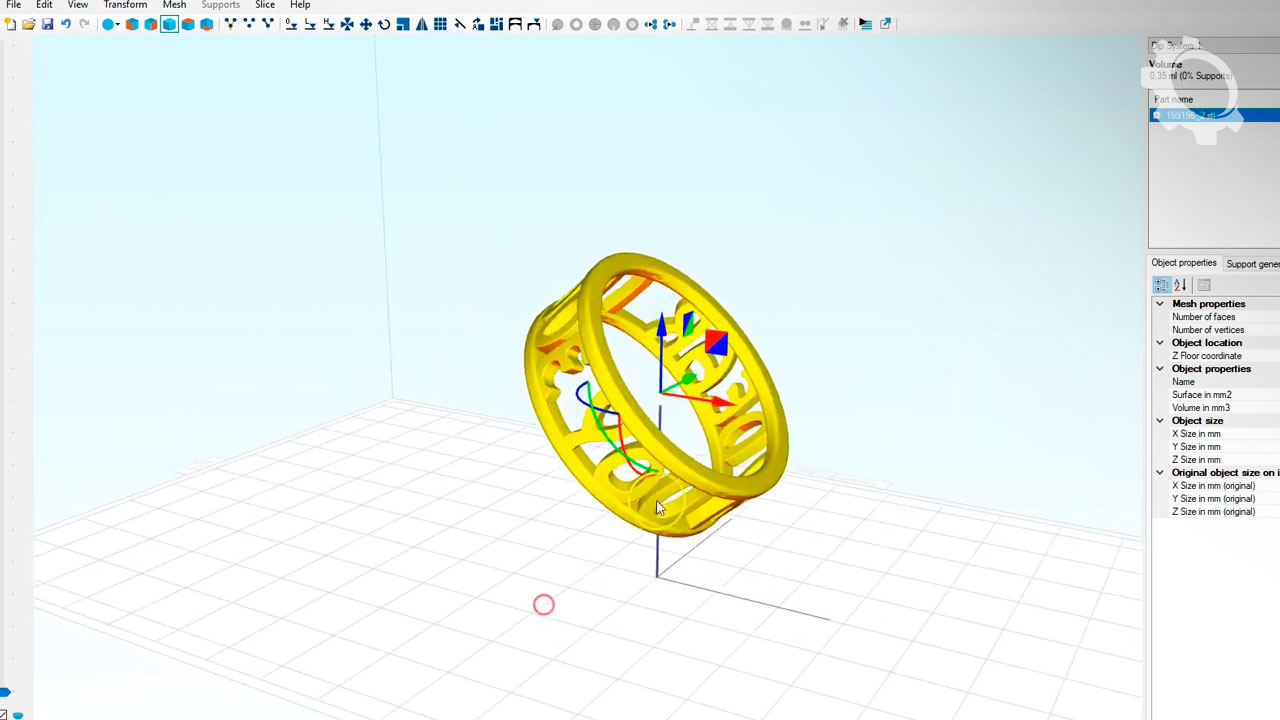
Task: Switch to the Support generation tab
Action: (1253, 264)
